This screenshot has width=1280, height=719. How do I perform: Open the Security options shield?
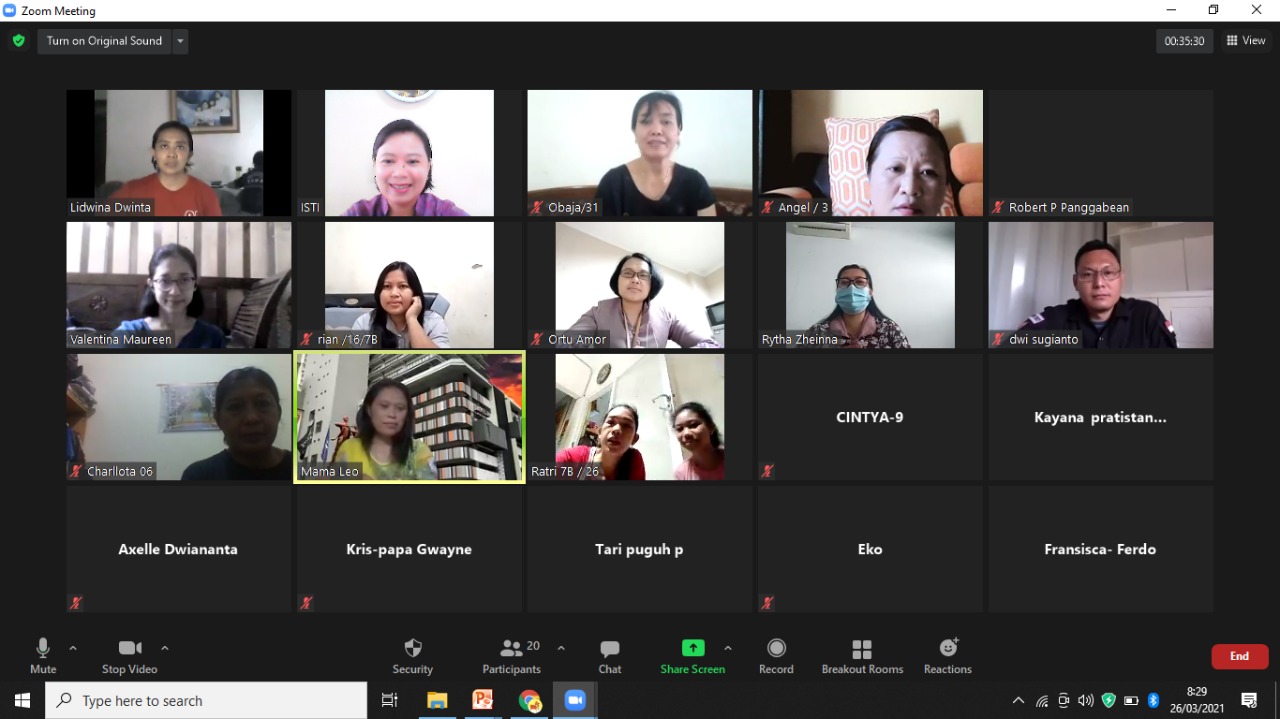coord(412,656)
